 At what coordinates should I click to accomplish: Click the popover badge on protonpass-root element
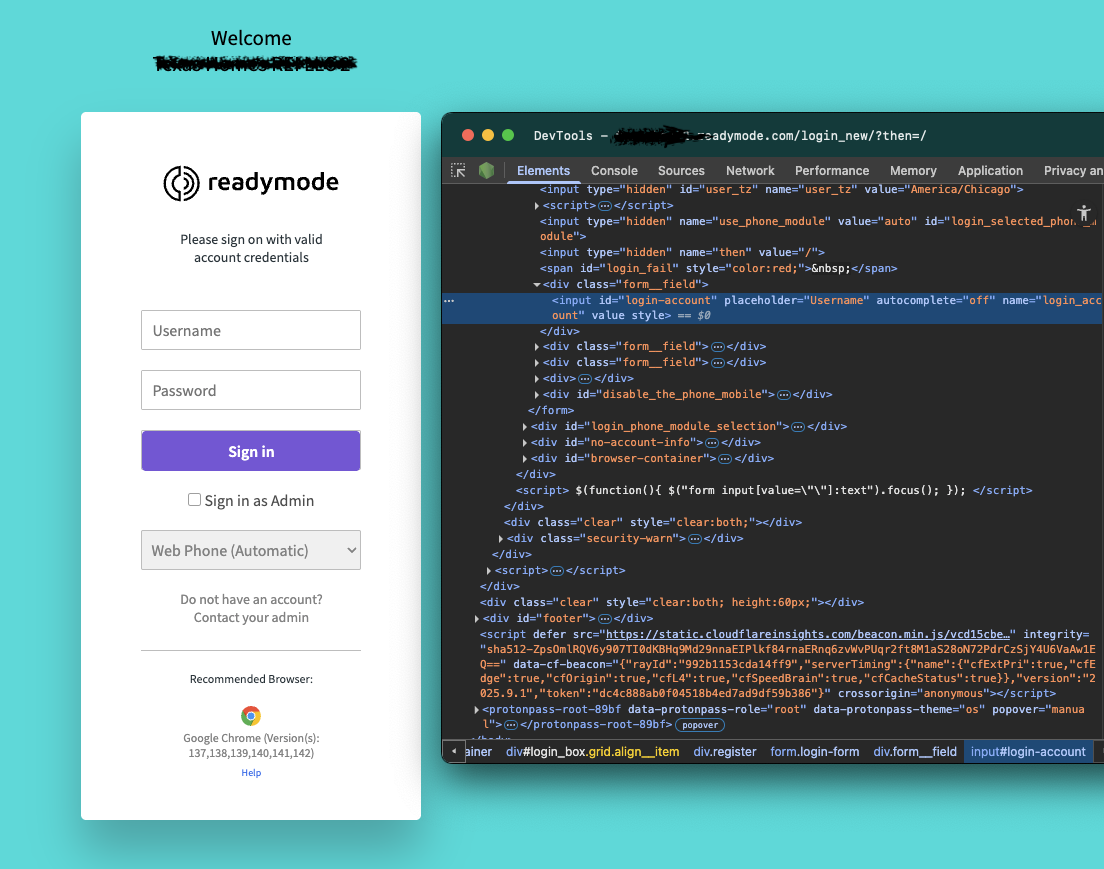coord(700,725)
